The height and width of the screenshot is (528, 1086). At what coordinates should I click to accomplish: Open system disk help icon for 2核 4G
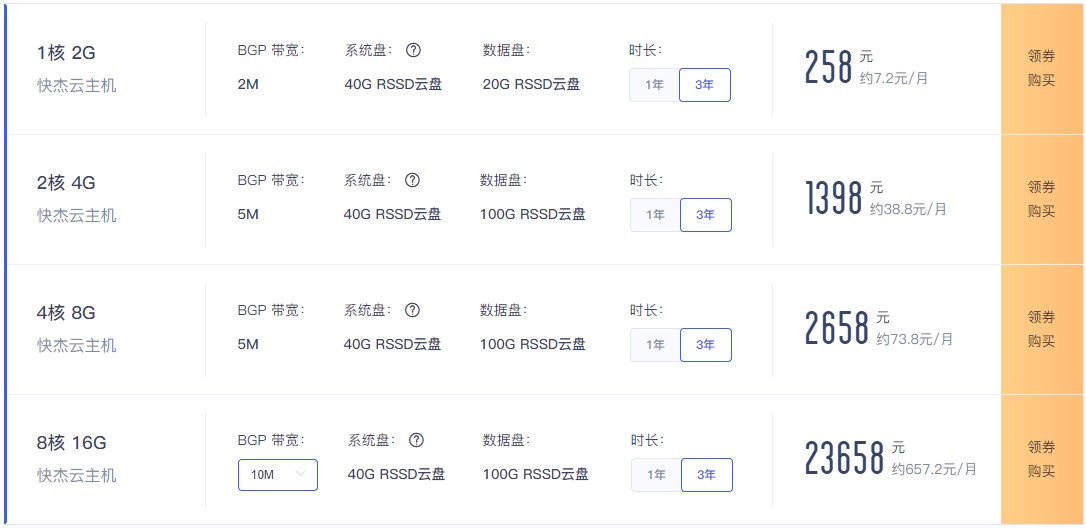tap(412, 180)
